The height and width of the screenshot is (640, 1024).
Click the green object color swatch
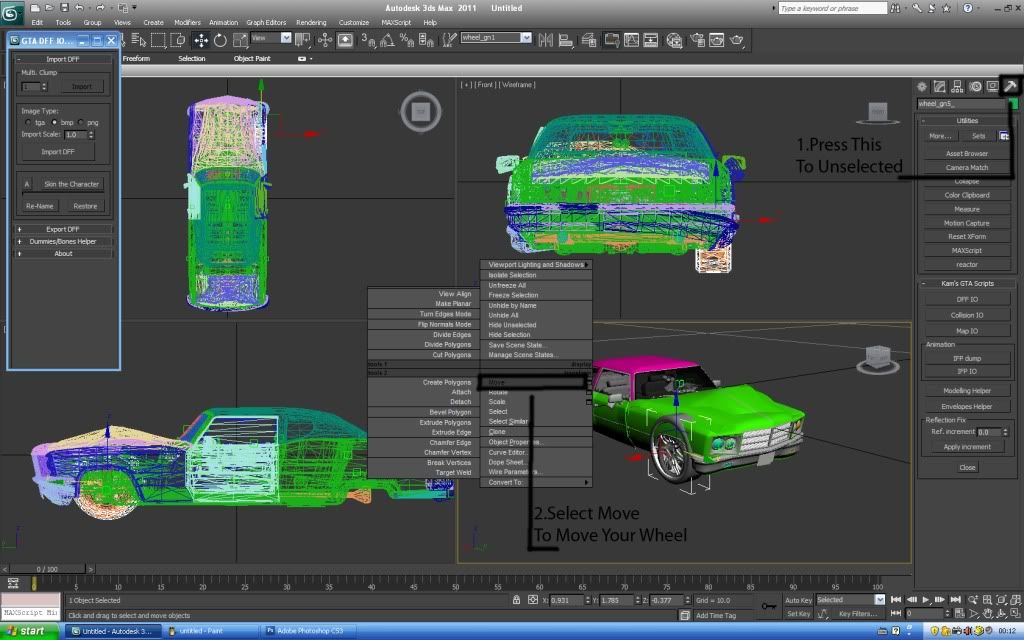tap(1013, 104)
